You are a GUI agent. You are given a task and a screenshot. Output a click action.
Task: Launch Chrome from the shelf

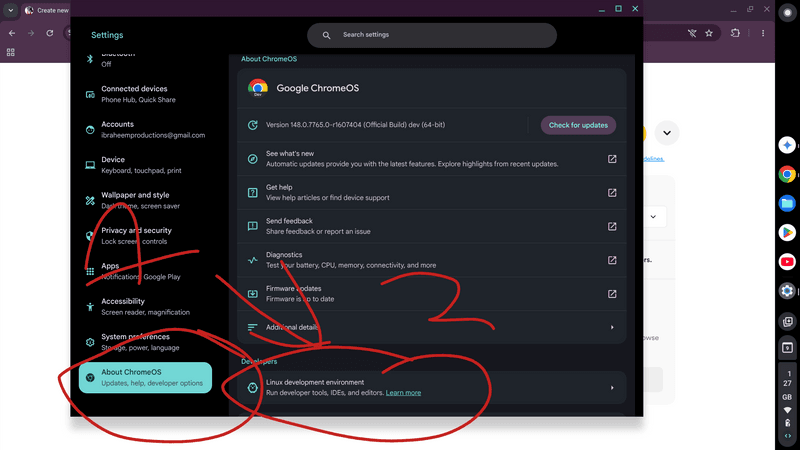point(787,174)
